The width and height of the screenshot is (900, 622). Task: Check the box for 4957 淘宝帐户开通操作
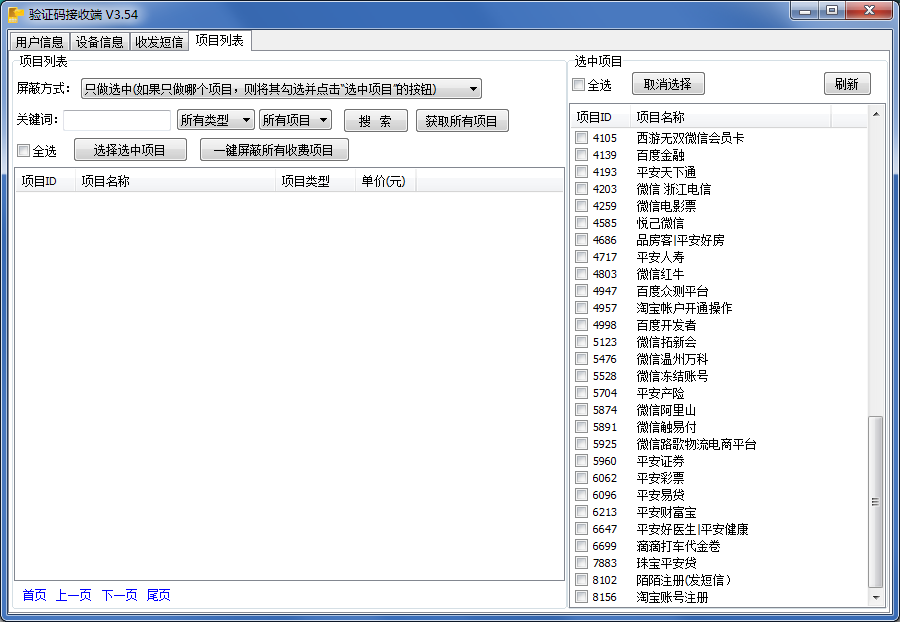tap(581, 308)
